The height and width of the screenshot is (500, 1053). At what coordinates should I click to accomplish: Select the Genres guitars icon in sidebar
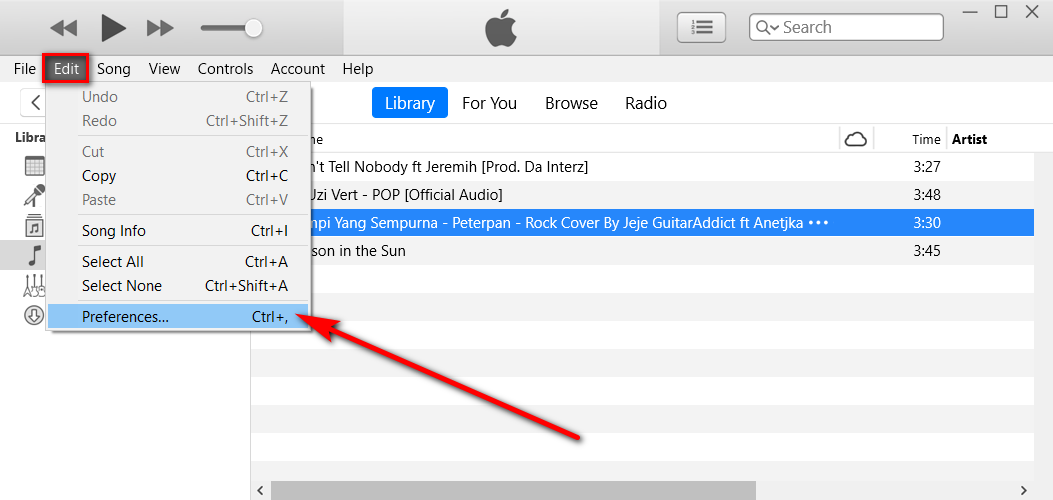34,286
